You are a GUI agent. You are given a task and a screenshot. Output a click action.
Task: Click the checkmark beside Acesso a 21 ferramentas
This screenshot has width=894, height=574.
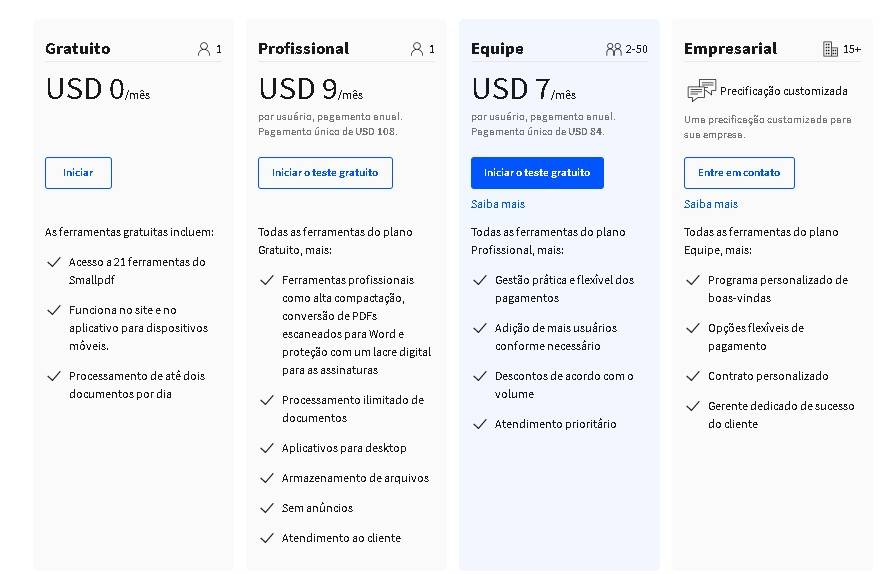(x=54, y=262)
